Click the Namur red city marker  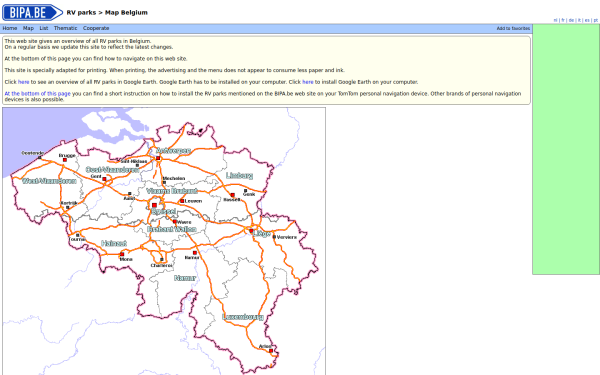pyautogui.click(x=194, y=253)
